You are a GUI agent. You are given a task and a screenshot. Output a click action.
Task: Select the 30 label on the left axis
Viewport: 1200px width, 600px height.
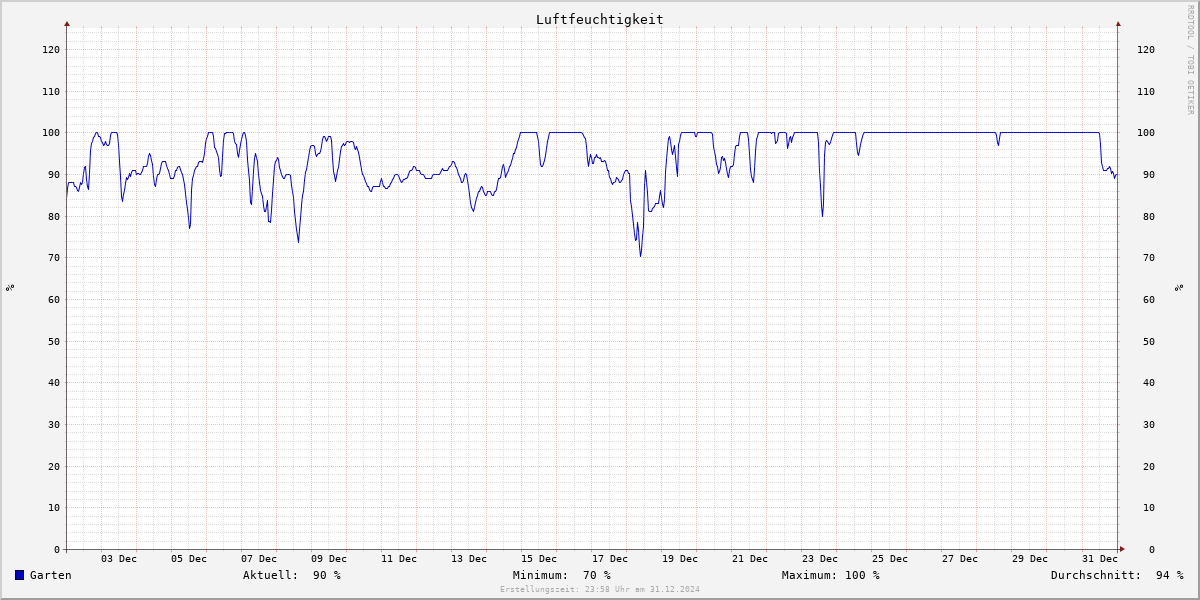pos(54,424)
